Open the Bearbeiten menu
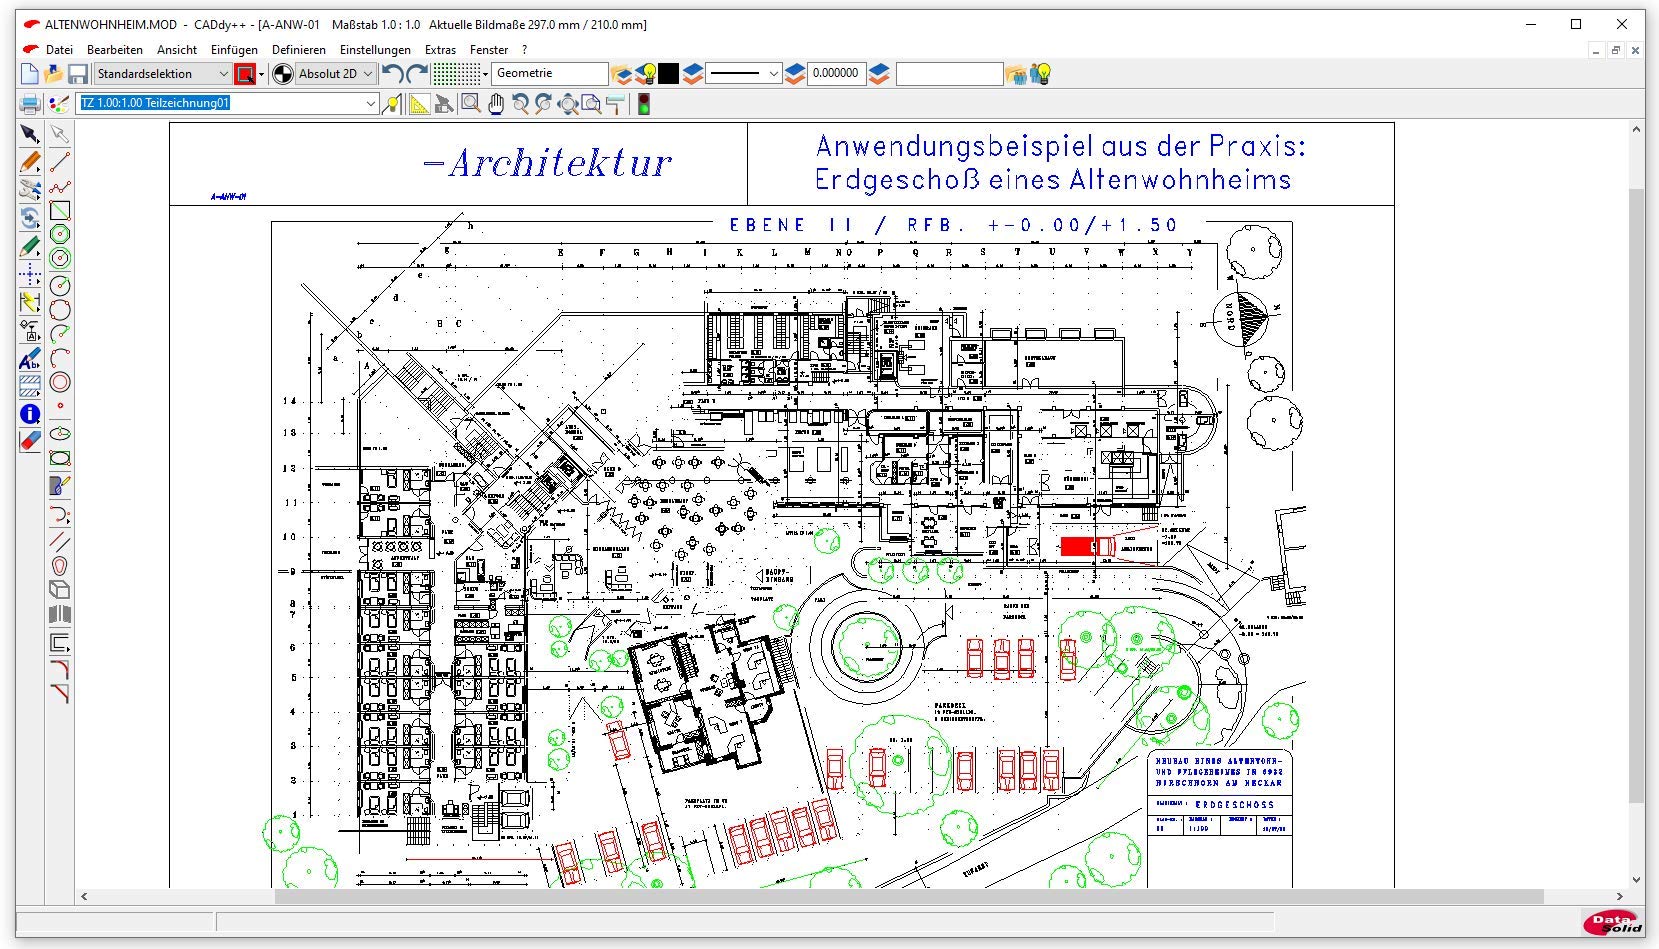This screenshot has height=949, width=1659. [115, 49]
